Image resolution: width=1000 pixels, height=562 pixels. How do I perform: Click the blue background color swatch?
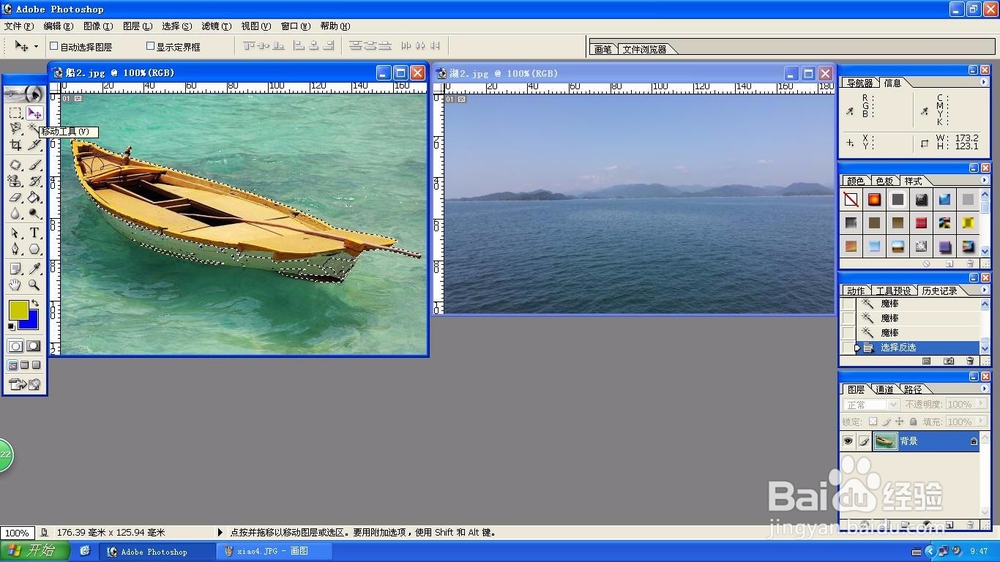click(32, 321)
